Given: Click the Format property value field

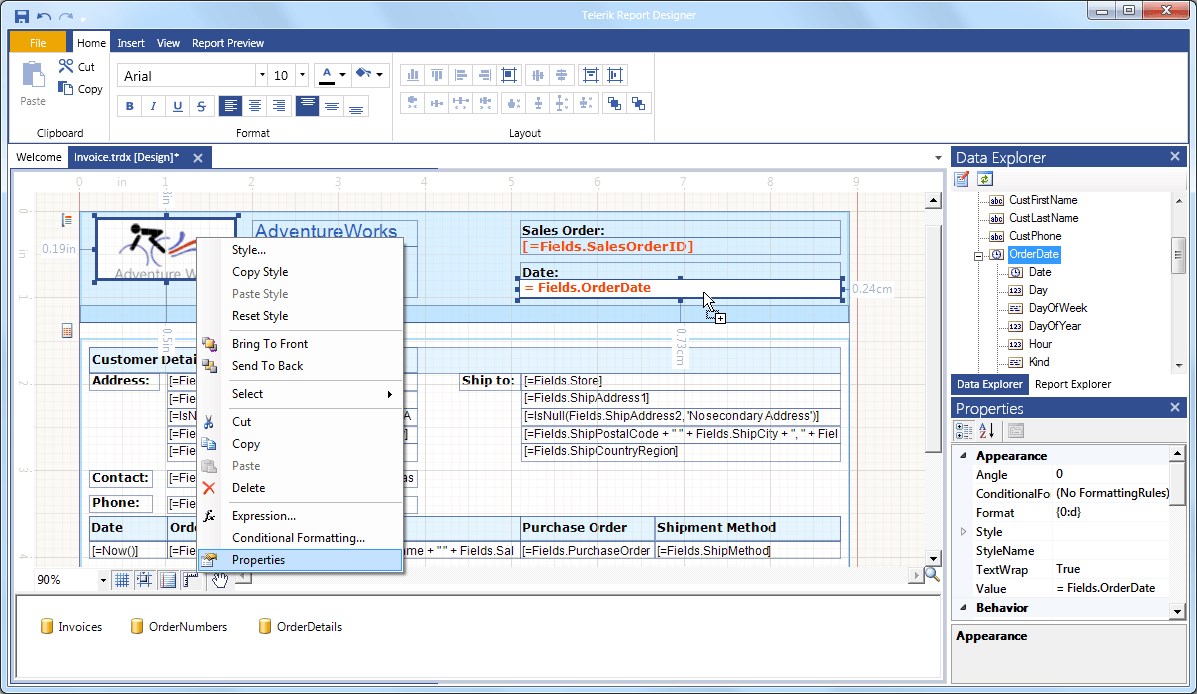Looking at the screenshot, I should 1112,512.
